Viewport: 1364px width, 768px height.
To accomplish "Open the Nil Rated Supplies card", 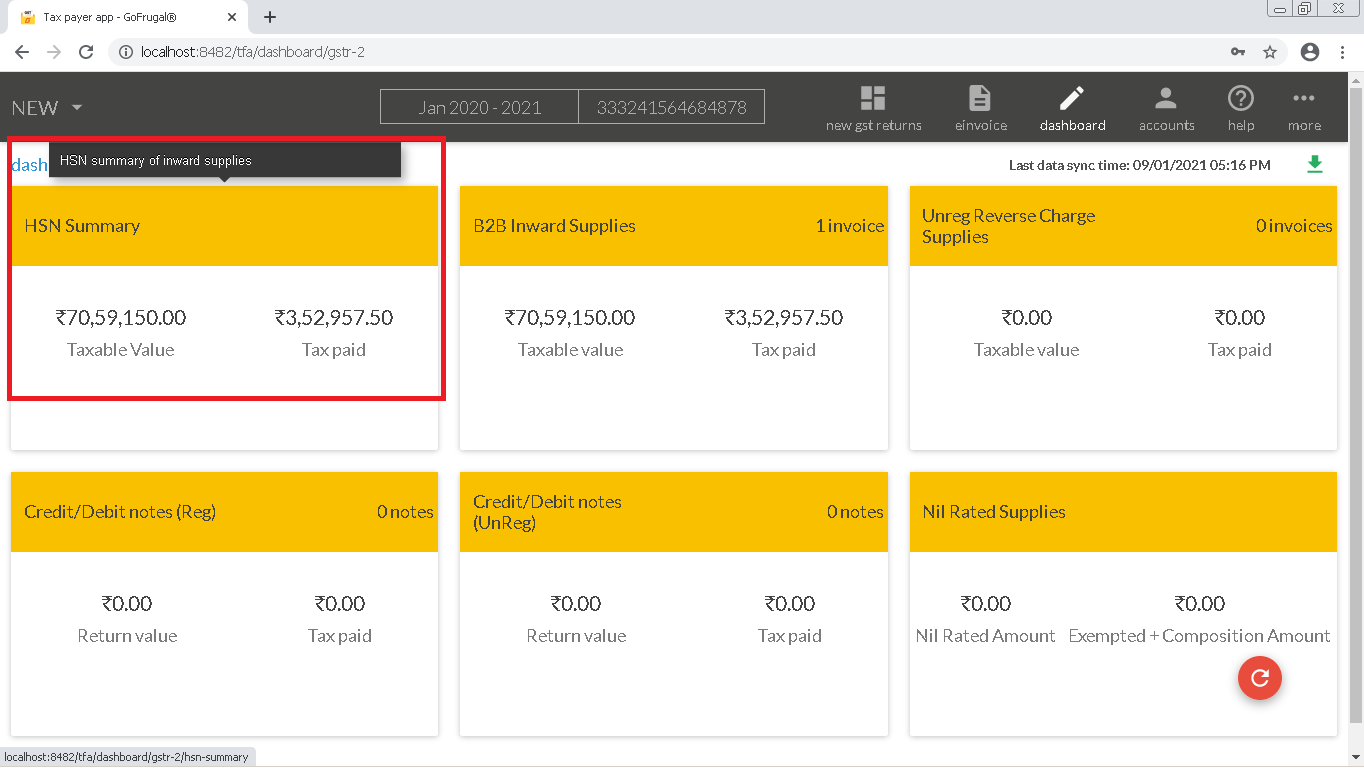I will click(1123, 604).
